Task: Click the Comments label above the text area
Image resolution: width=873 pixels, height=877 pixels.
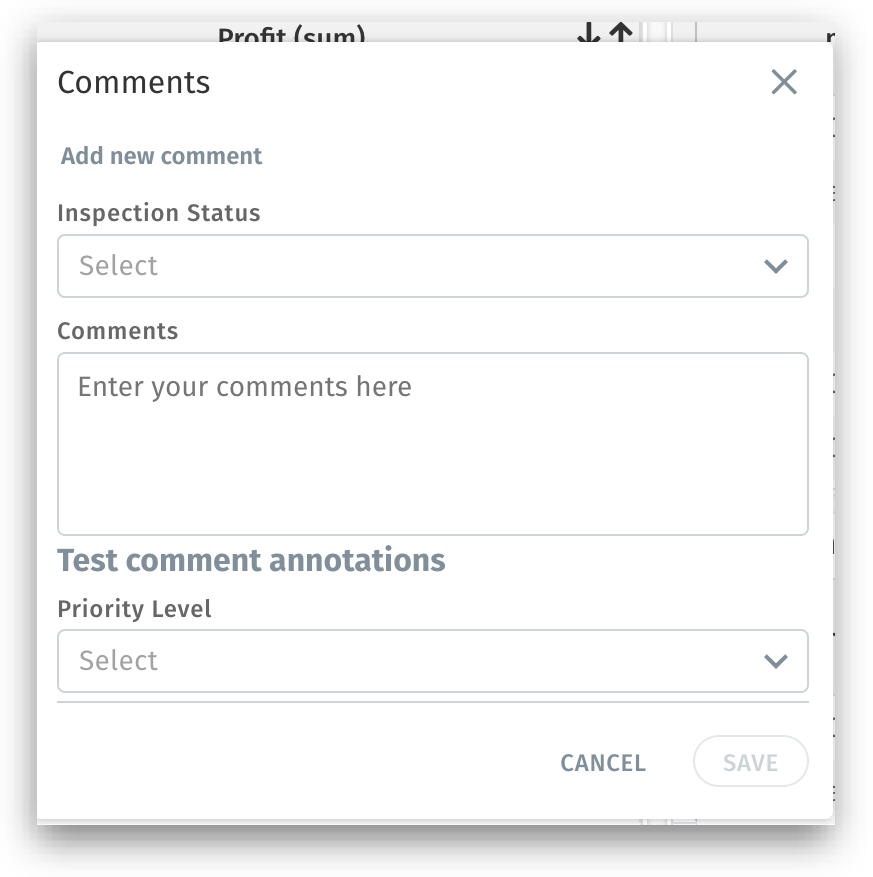Action: click(x=117, y=331)
